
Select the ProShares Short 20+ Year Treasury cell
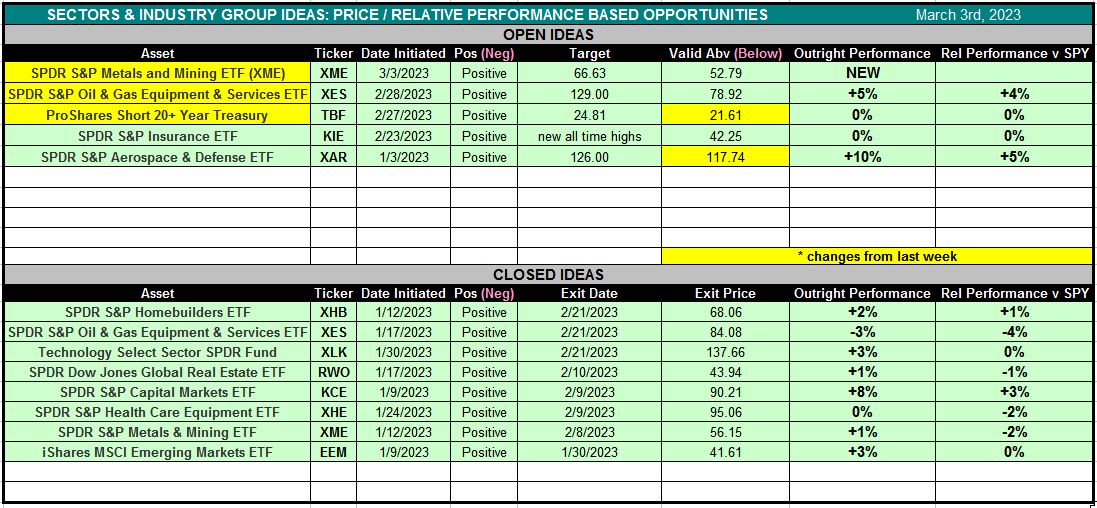157,115
